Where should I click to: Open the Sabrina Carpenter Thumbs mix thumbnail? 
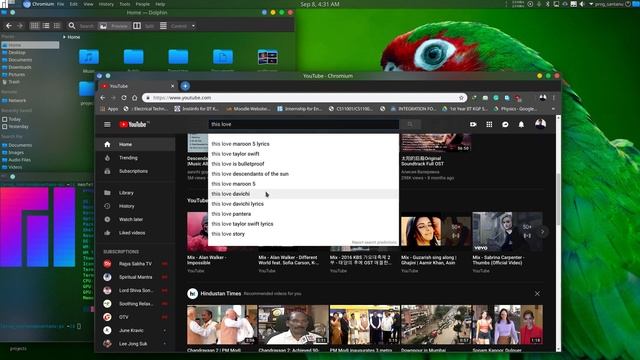pos(507,231)
